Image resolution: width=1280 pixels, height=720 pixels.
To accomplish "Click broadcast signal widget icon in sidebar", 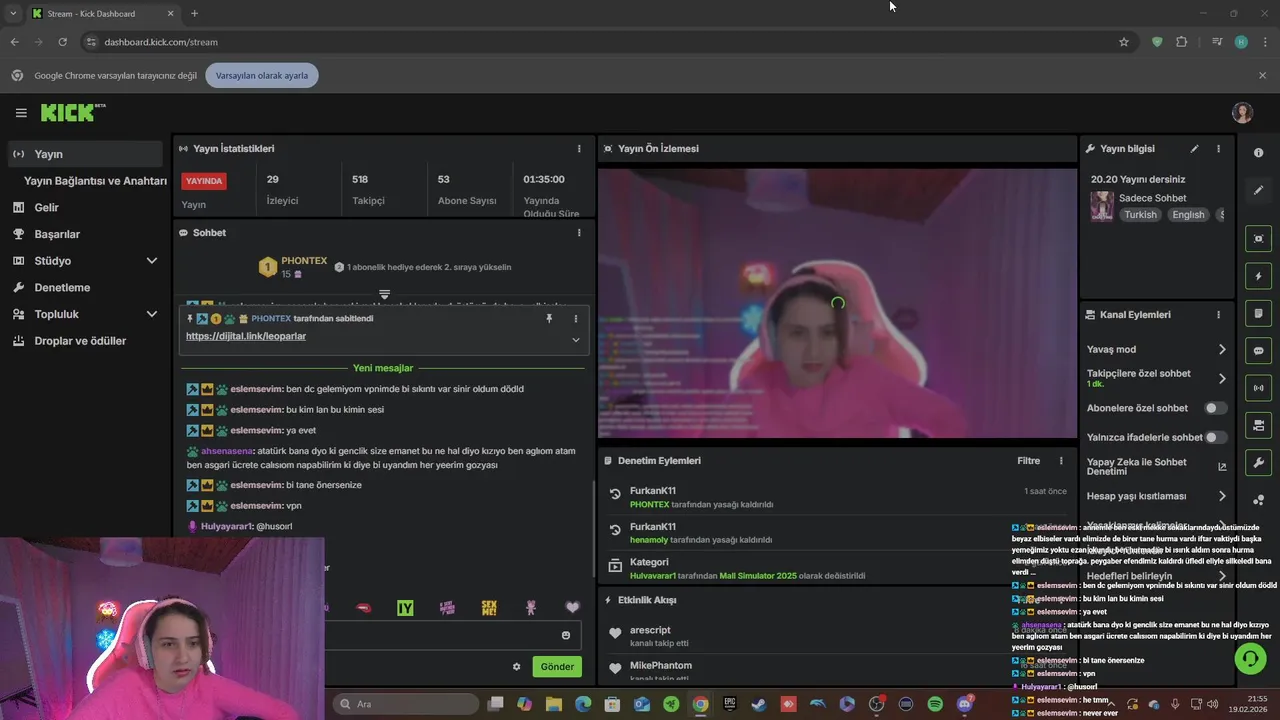I will (x=1259, y=388).
